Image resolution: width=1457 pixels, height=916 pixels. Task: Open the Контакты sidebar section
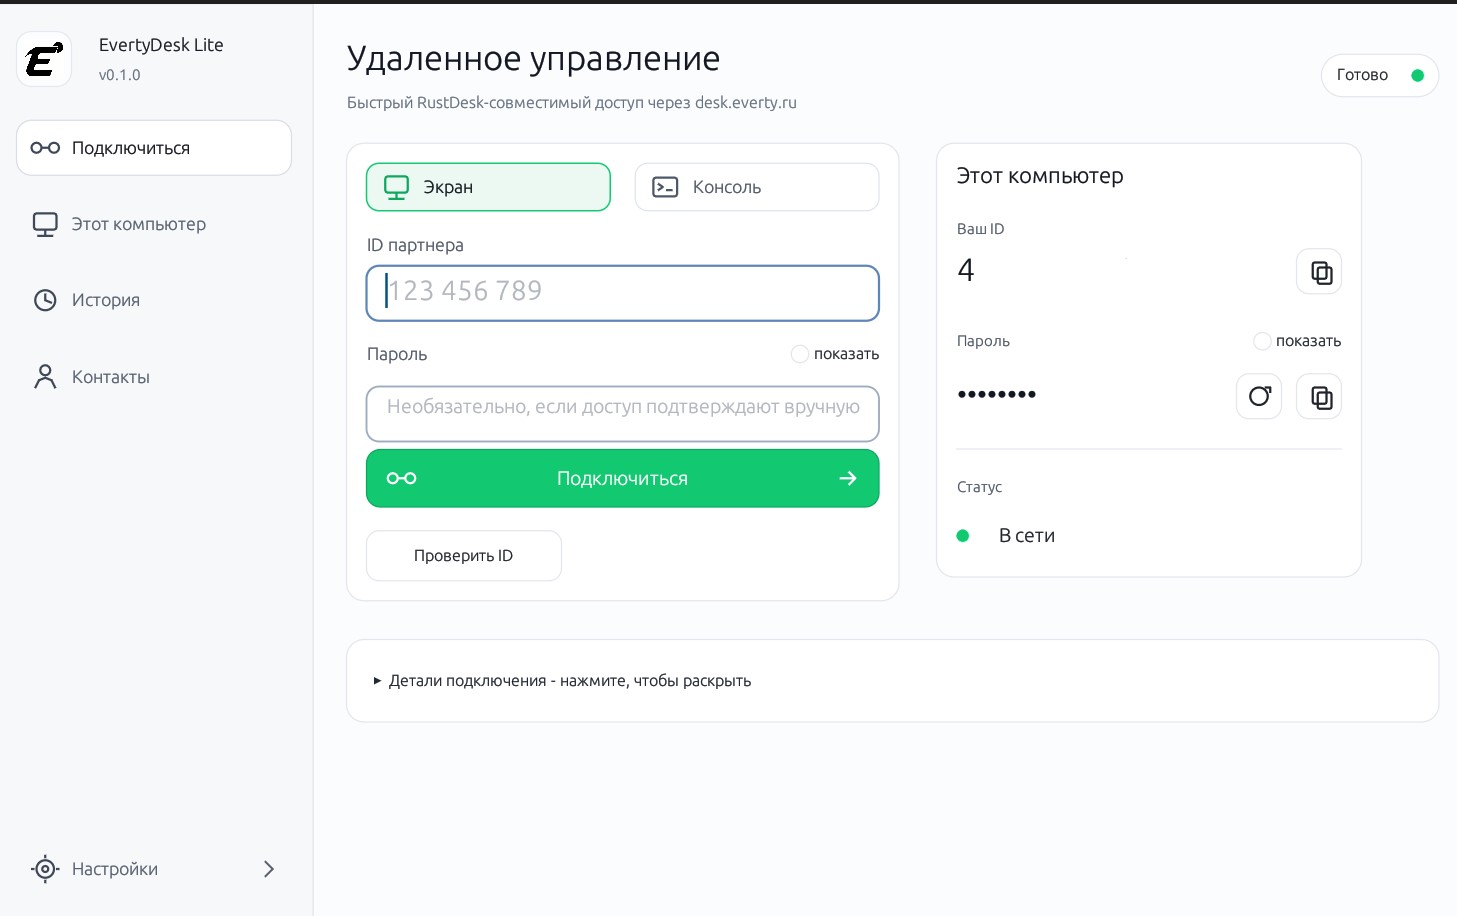click(154, 377)
